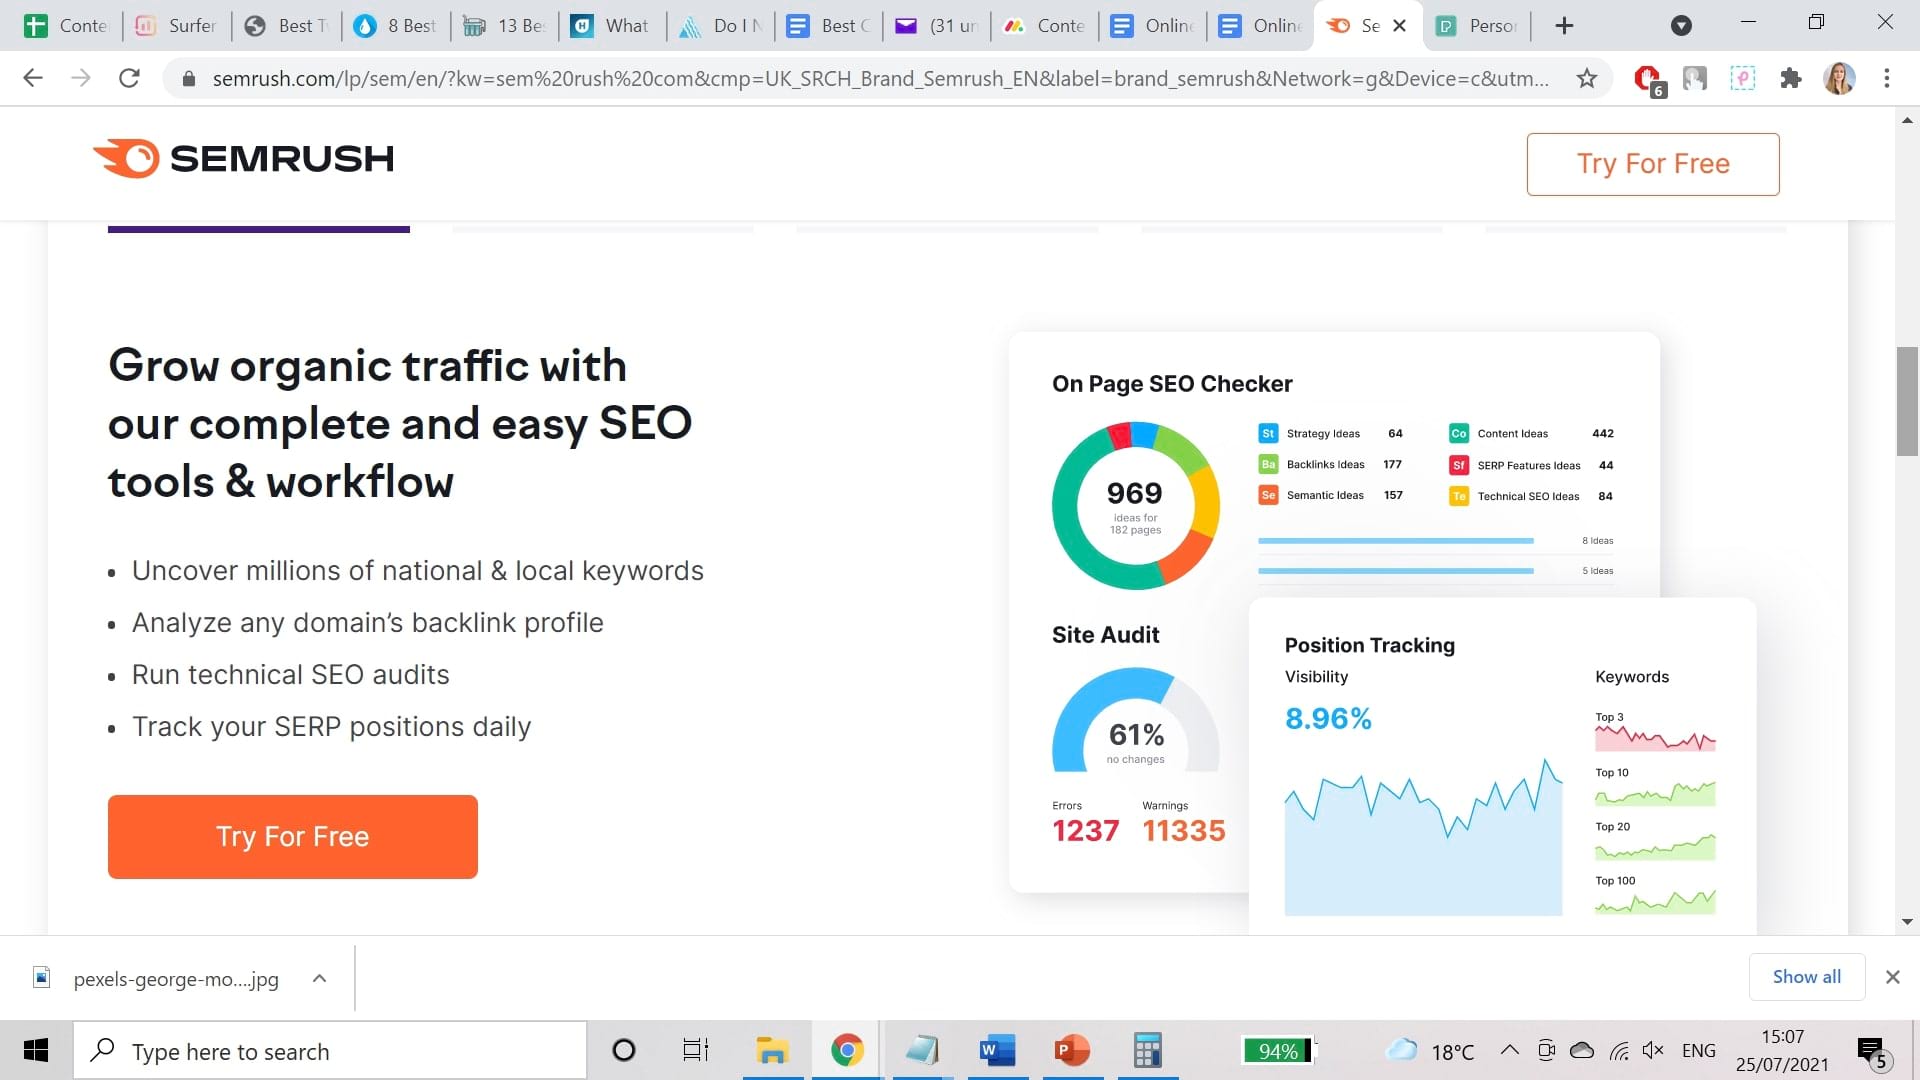Click the address bar URL

point(880,78)
